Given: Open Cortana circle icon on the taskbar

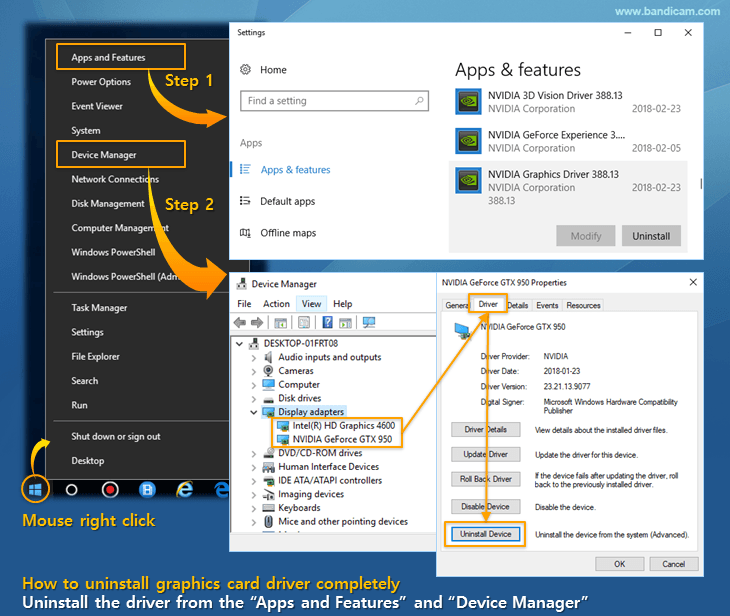Looking at the screenshot, I should tap(72, 490).
